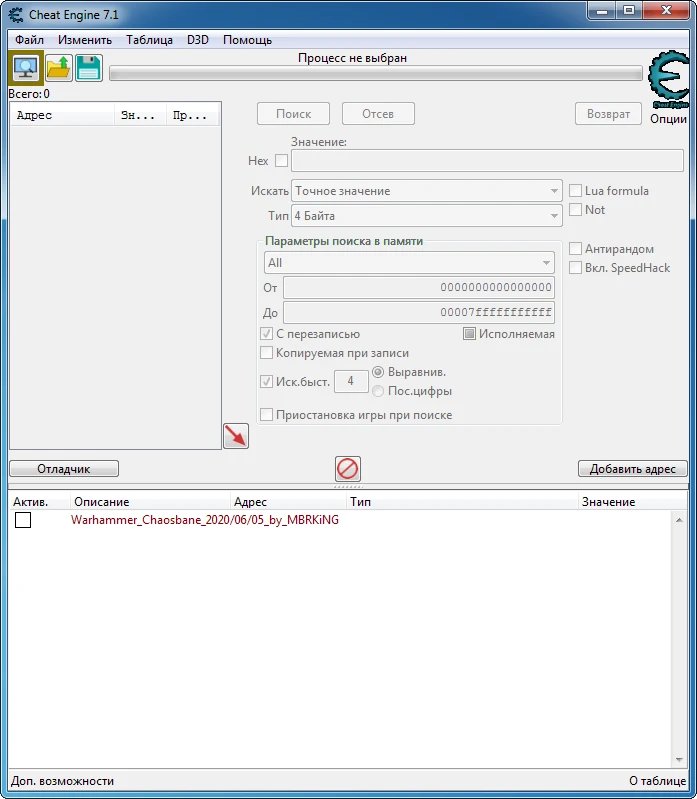The image size is (697, 799).
Task: Click the Актив. column header
Action: [x=39, y=502]
